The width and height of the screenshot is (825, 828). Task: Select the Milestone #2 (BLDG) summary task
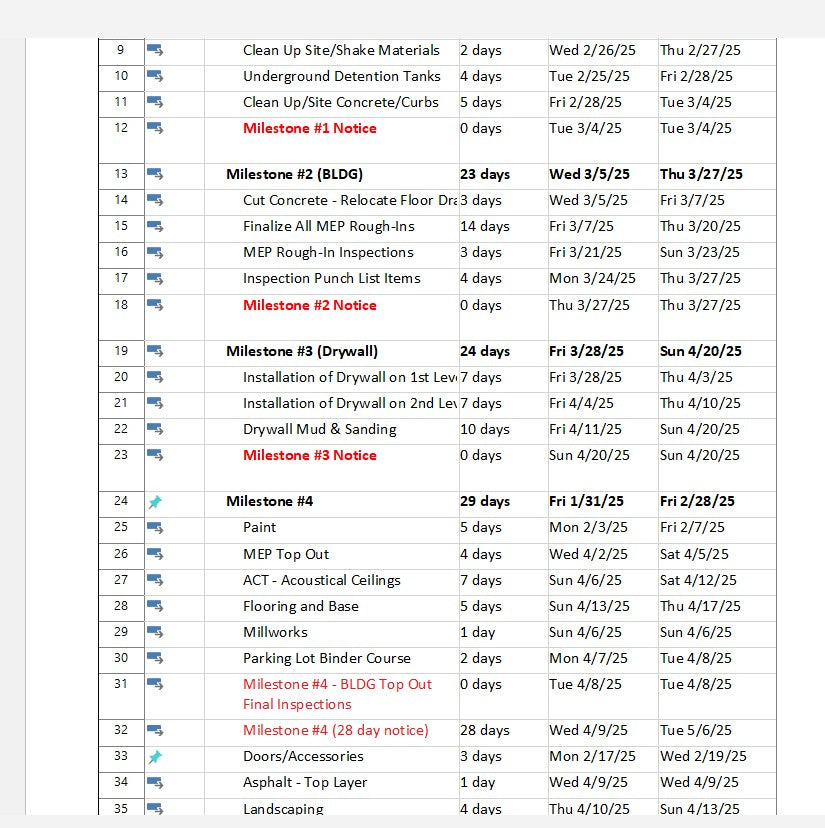pyautogui.click(x=294, y=174)
